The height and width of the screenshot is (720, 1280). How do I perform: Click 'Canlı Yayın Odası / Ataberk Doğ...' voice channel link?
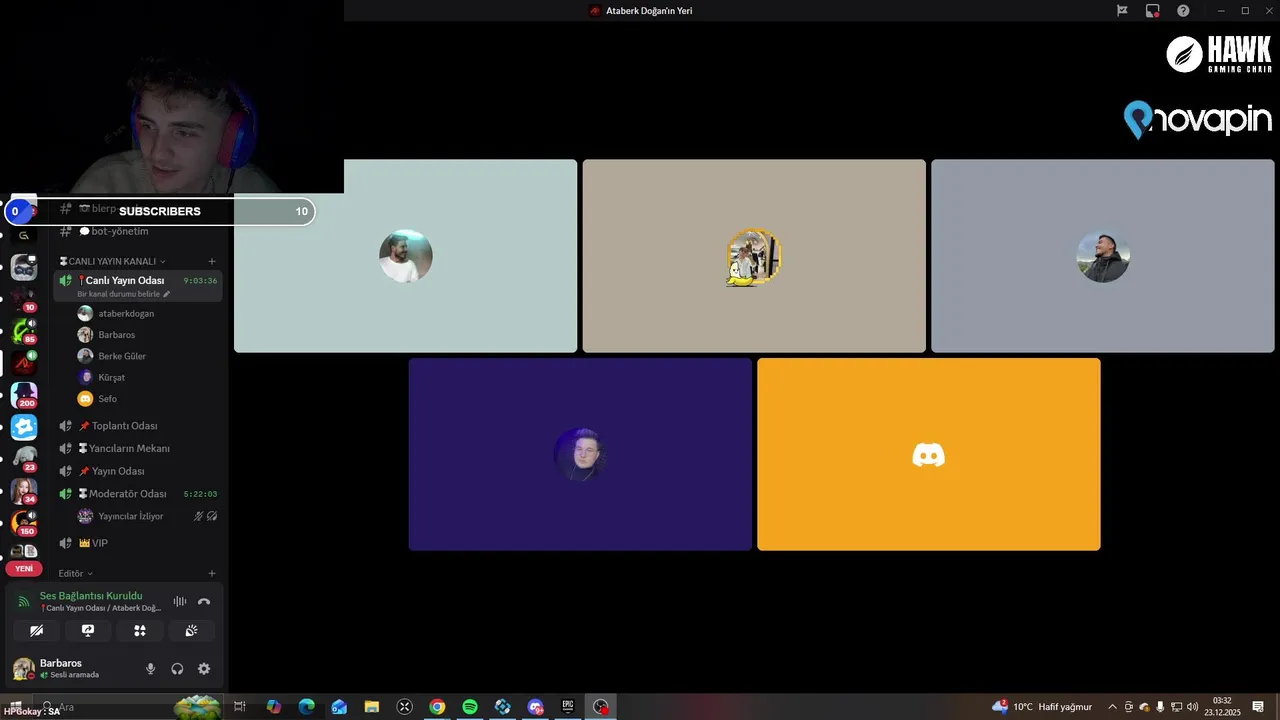point(100,608)
